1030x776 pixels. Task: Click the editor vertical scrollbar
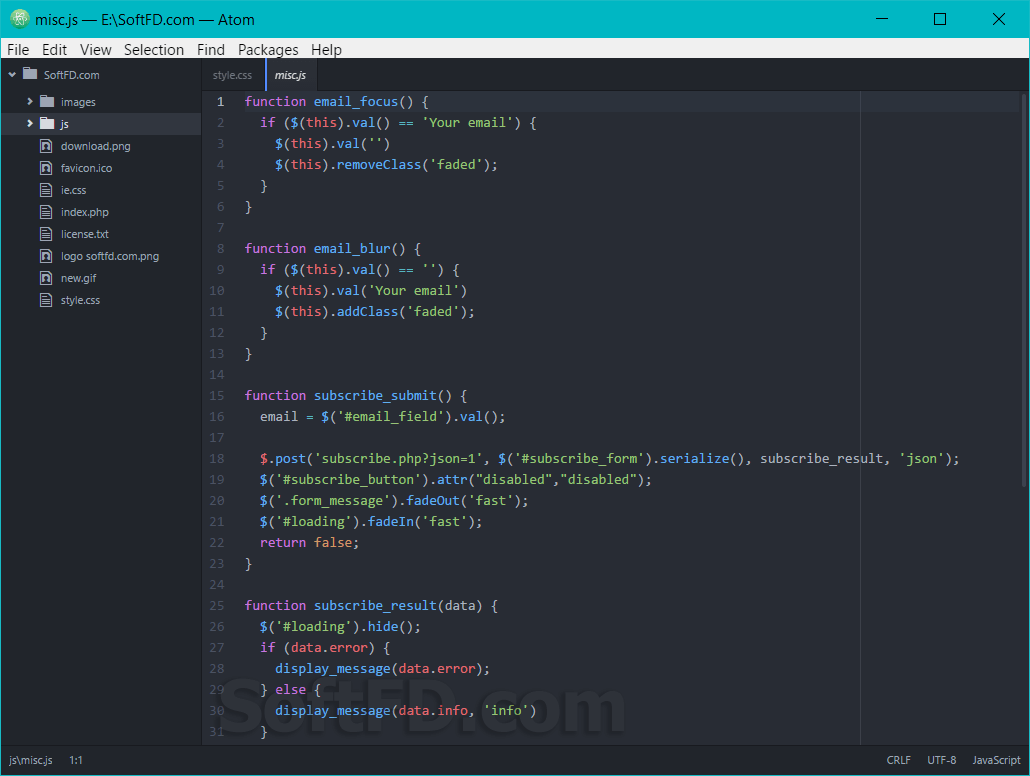point(1023,289)
